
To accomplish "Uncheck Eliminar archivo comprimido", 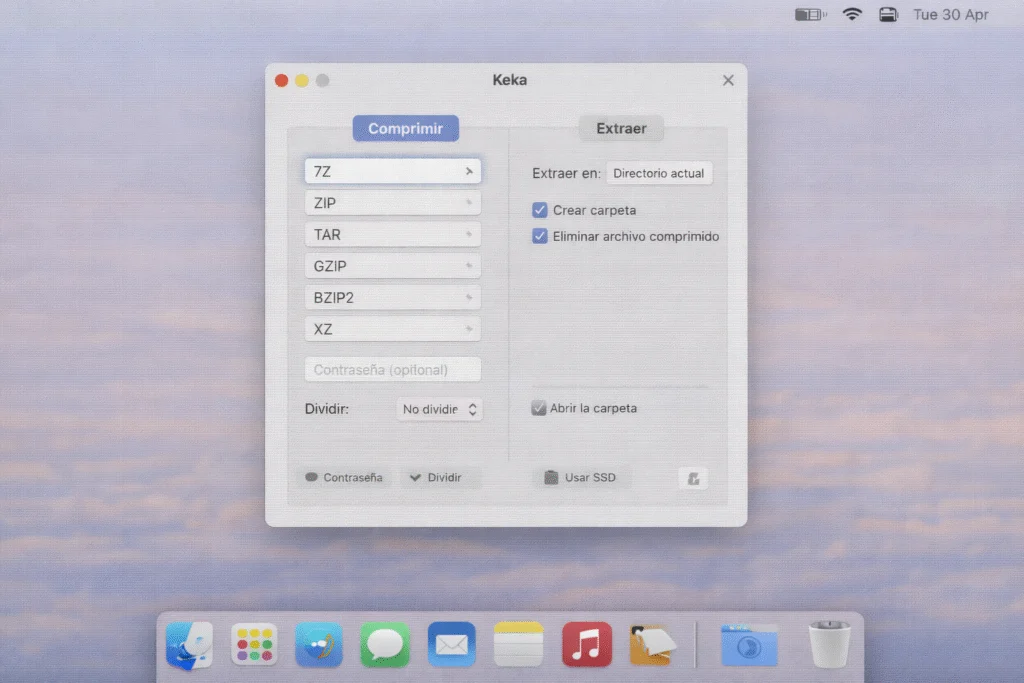I will pyautogui.click(x=540, y=237).
